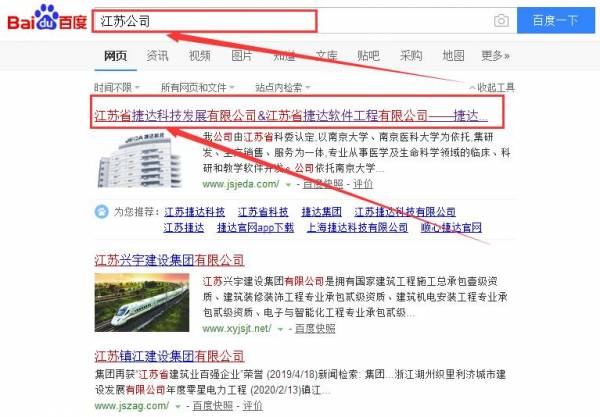Click the high-speed train thumbnail image
Image resolution: width=600 pixels, height=417 pixels.
(x=142, y=302)
